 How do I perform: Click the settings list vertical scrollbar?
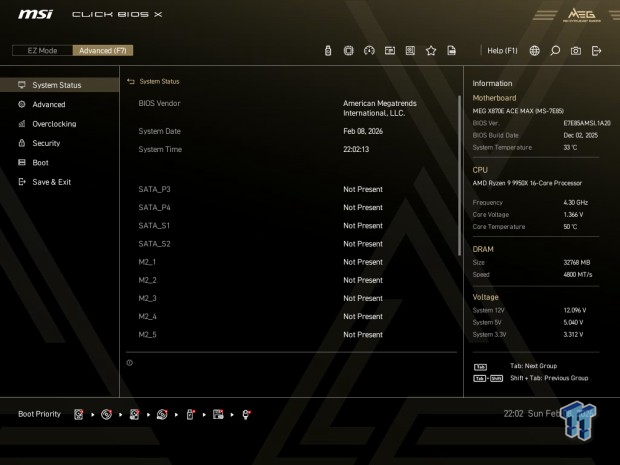tap(459, 176)
